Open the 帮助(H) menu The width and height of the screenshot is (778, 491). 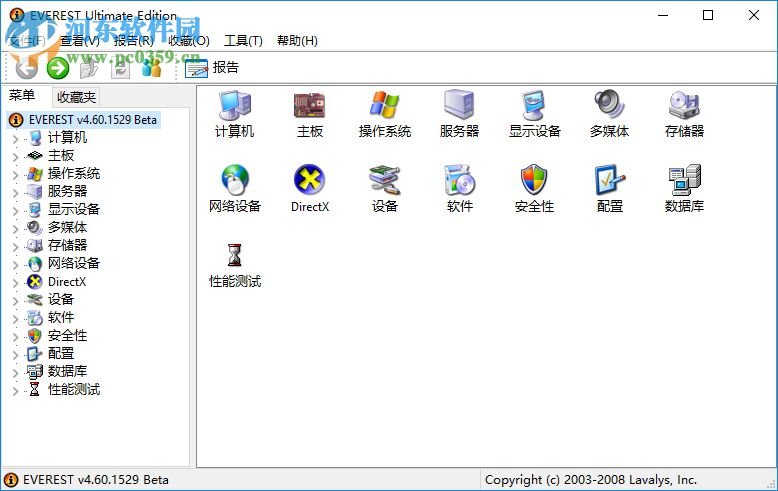pyautogui.click(x=297, y=41)
